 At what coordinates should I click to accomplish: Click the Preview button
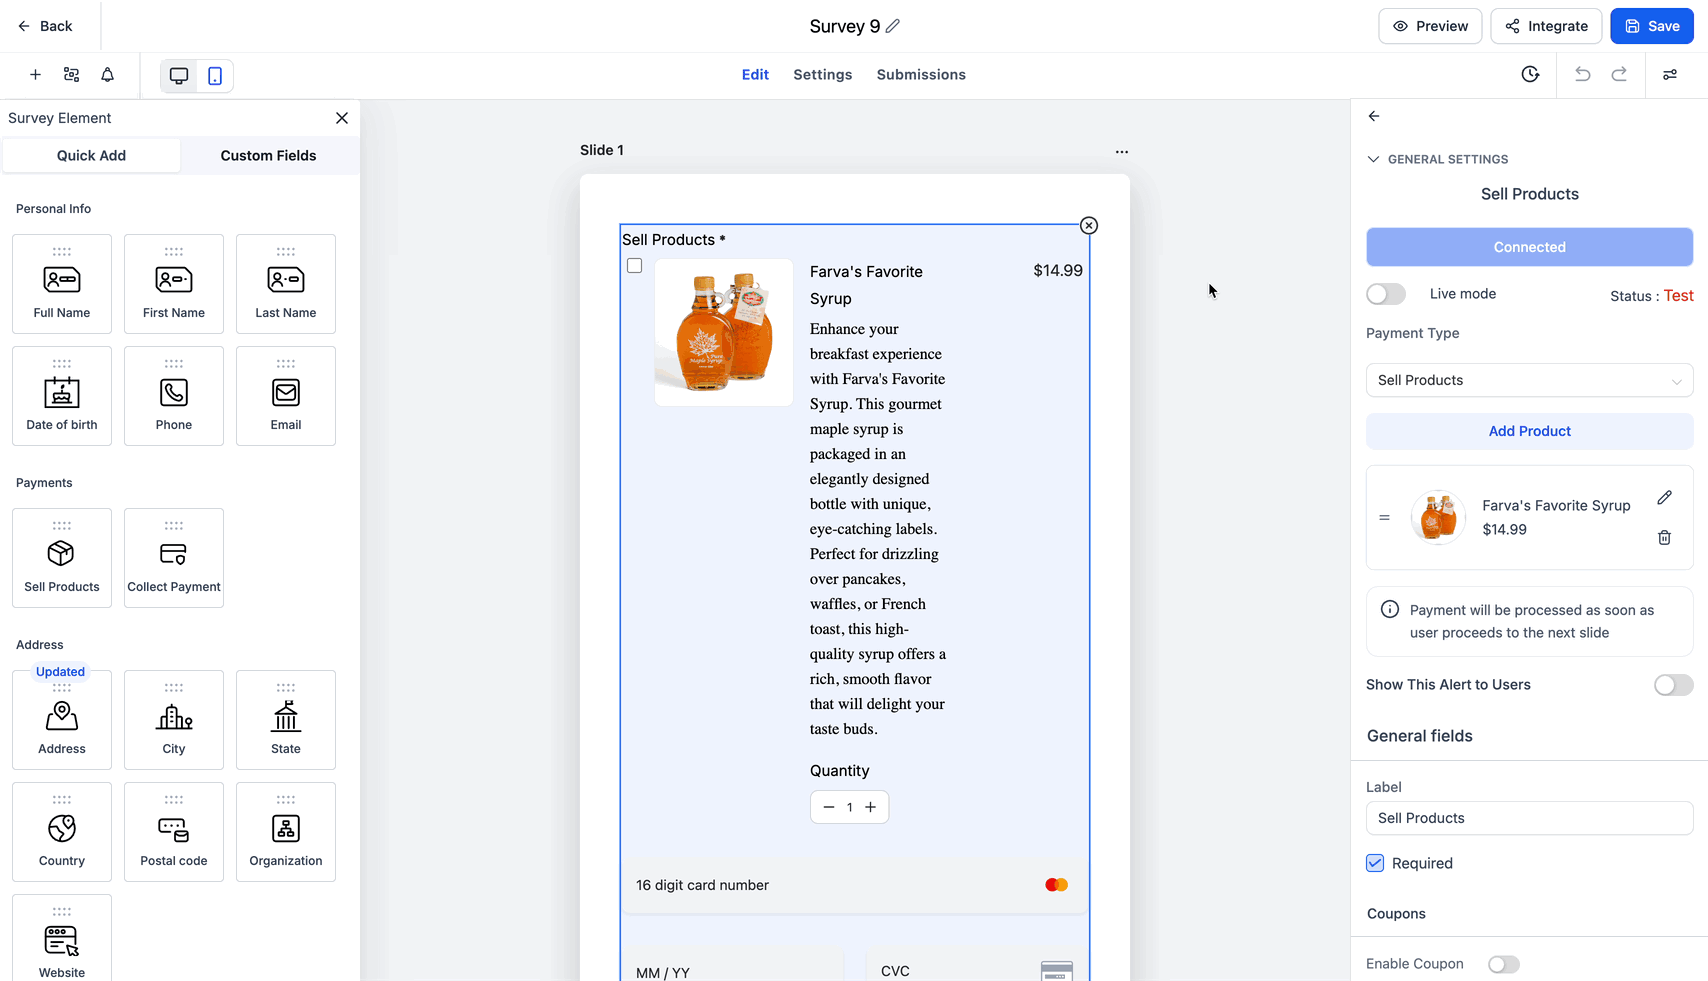pyautogui.click(x=1430, y=26)
